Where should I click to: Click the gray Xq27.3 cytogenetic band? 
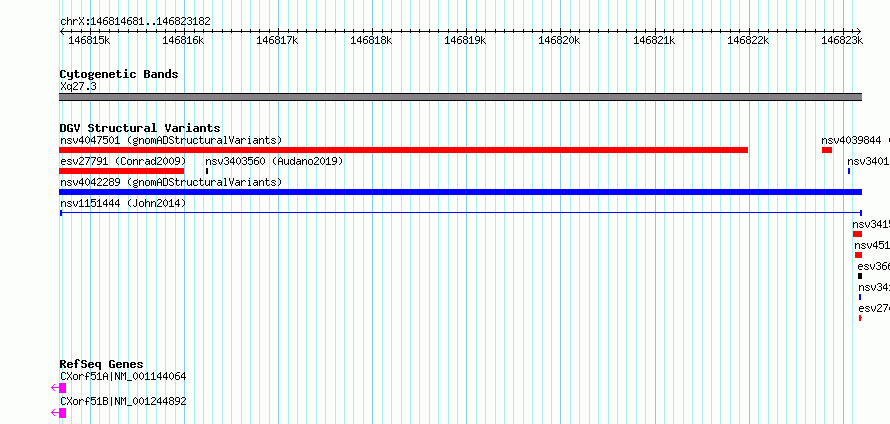point(460,97)
